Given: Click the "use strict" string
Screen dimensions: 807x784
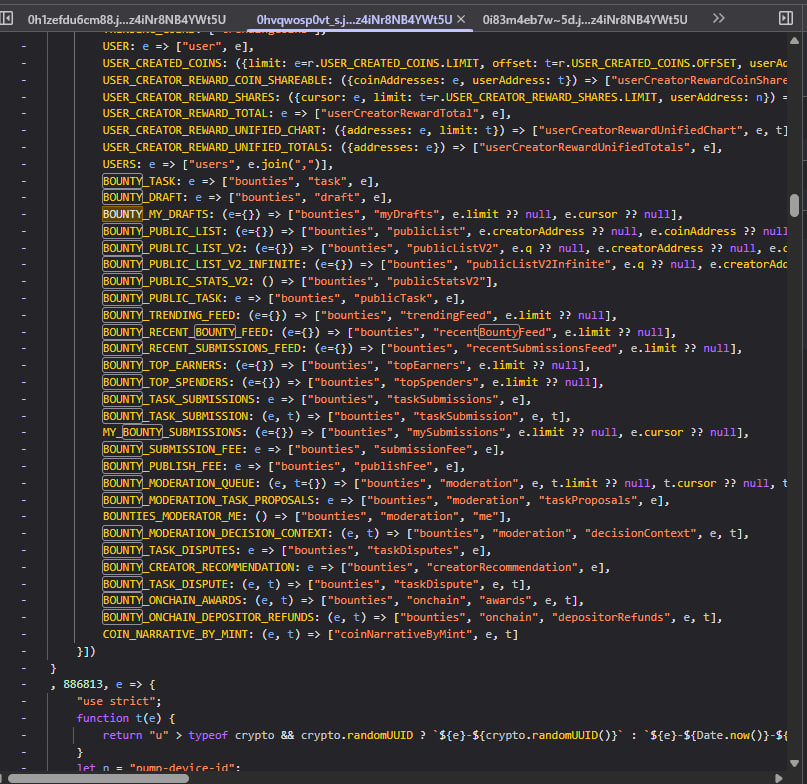Looking at the screenshot, I should click(116, 701).
